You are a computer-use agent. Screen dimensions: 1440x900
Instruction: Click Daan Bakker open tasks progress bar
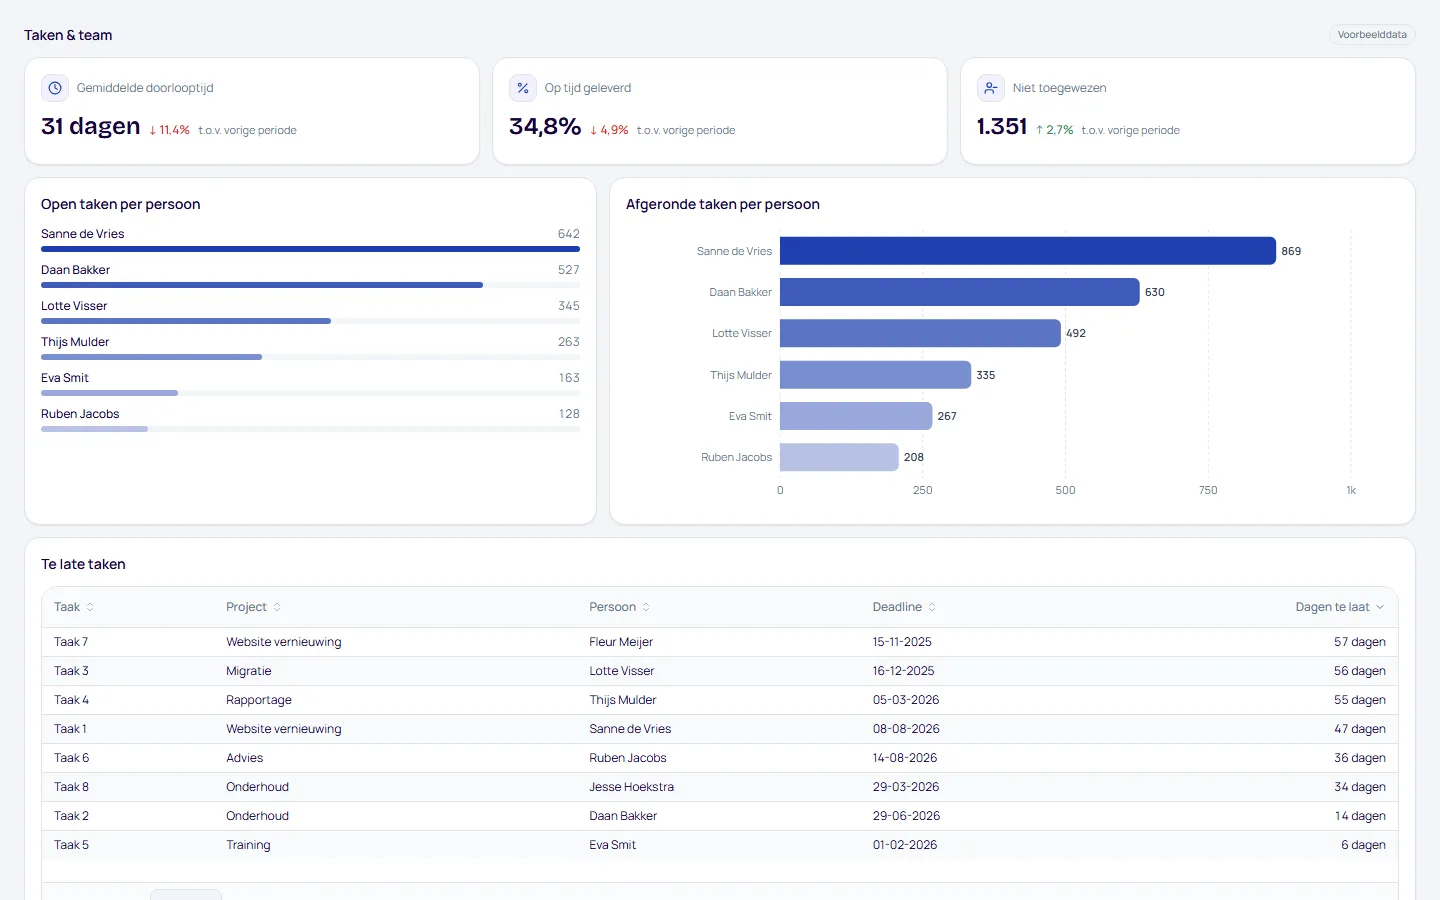[310, 285]
